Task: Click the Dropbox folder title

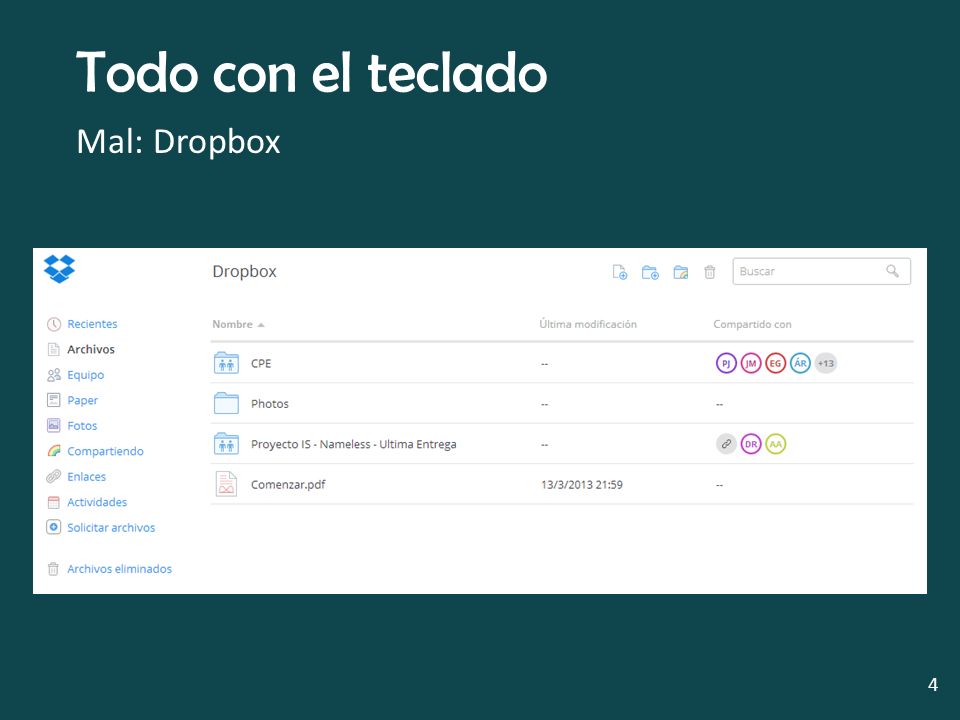Action: coord(244,271)
